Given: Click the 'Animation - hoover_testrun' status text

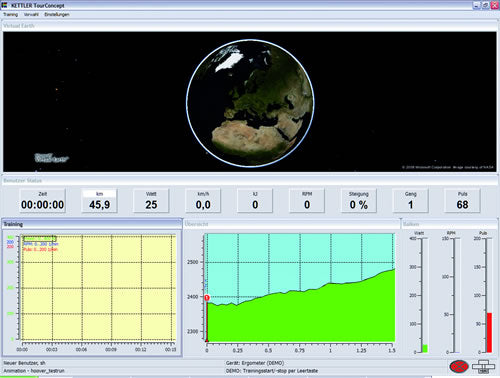Looking at the screenshot, I should tap(34, 371).
